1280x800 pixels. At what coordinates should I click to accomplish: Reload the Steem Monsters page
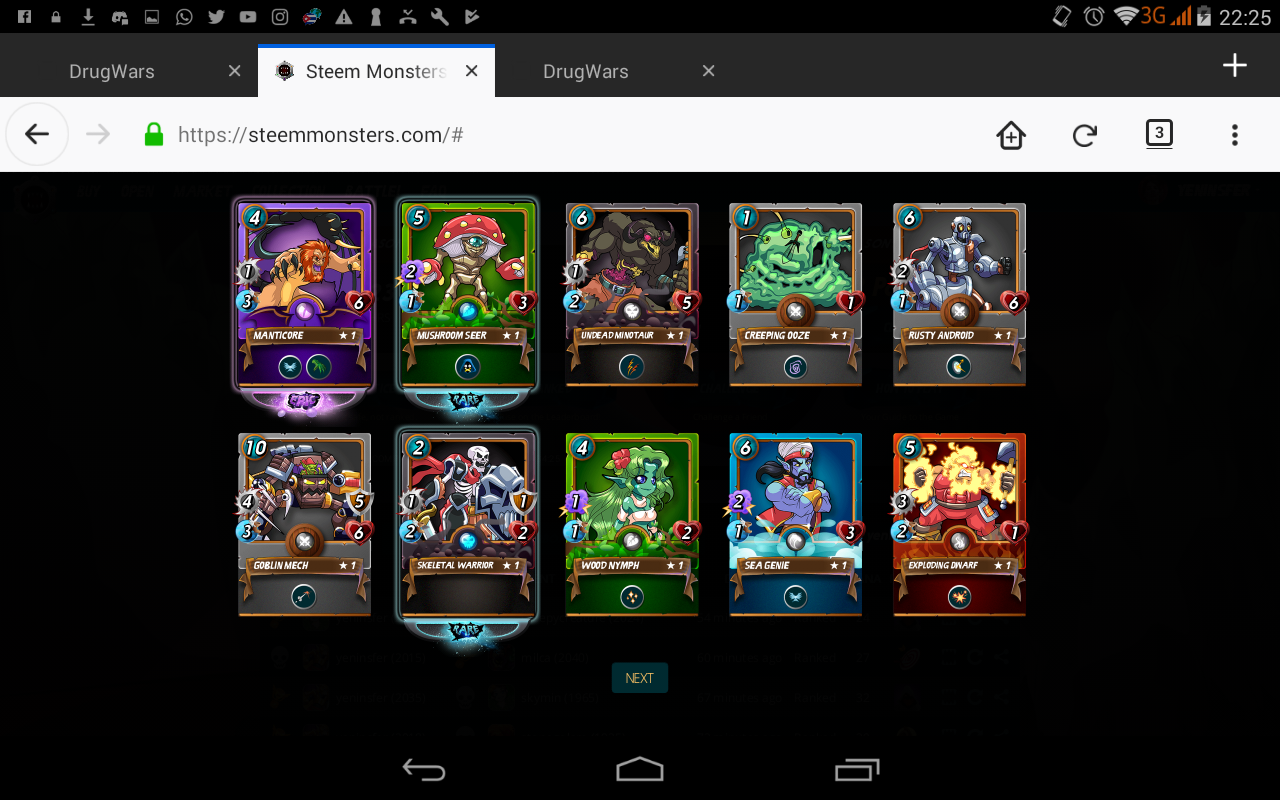(1085, 135)
